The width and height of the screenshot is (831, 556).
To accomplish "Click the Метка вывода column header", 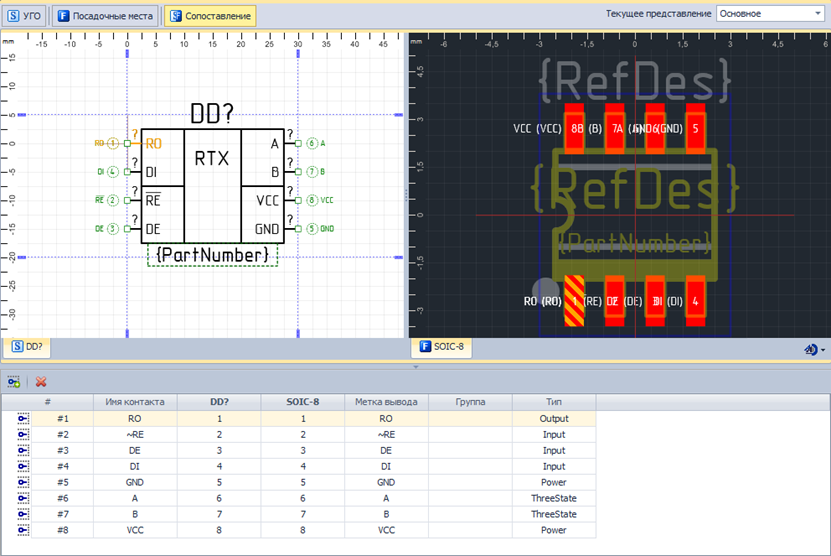I will [x=386, y=402].
